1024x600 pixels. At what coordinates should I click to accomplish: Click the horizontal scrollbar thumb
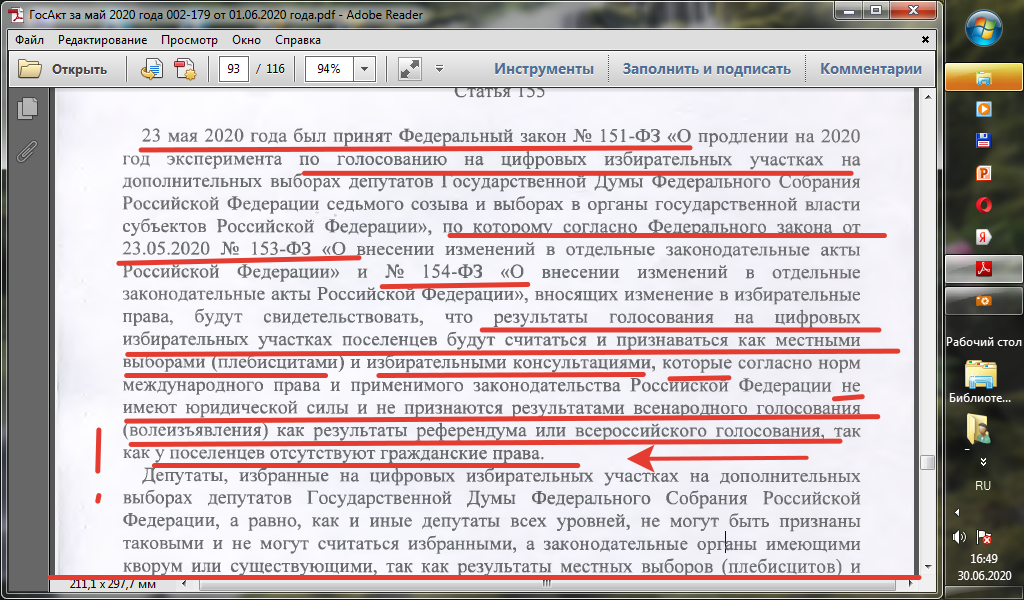[x=548, y=584]
